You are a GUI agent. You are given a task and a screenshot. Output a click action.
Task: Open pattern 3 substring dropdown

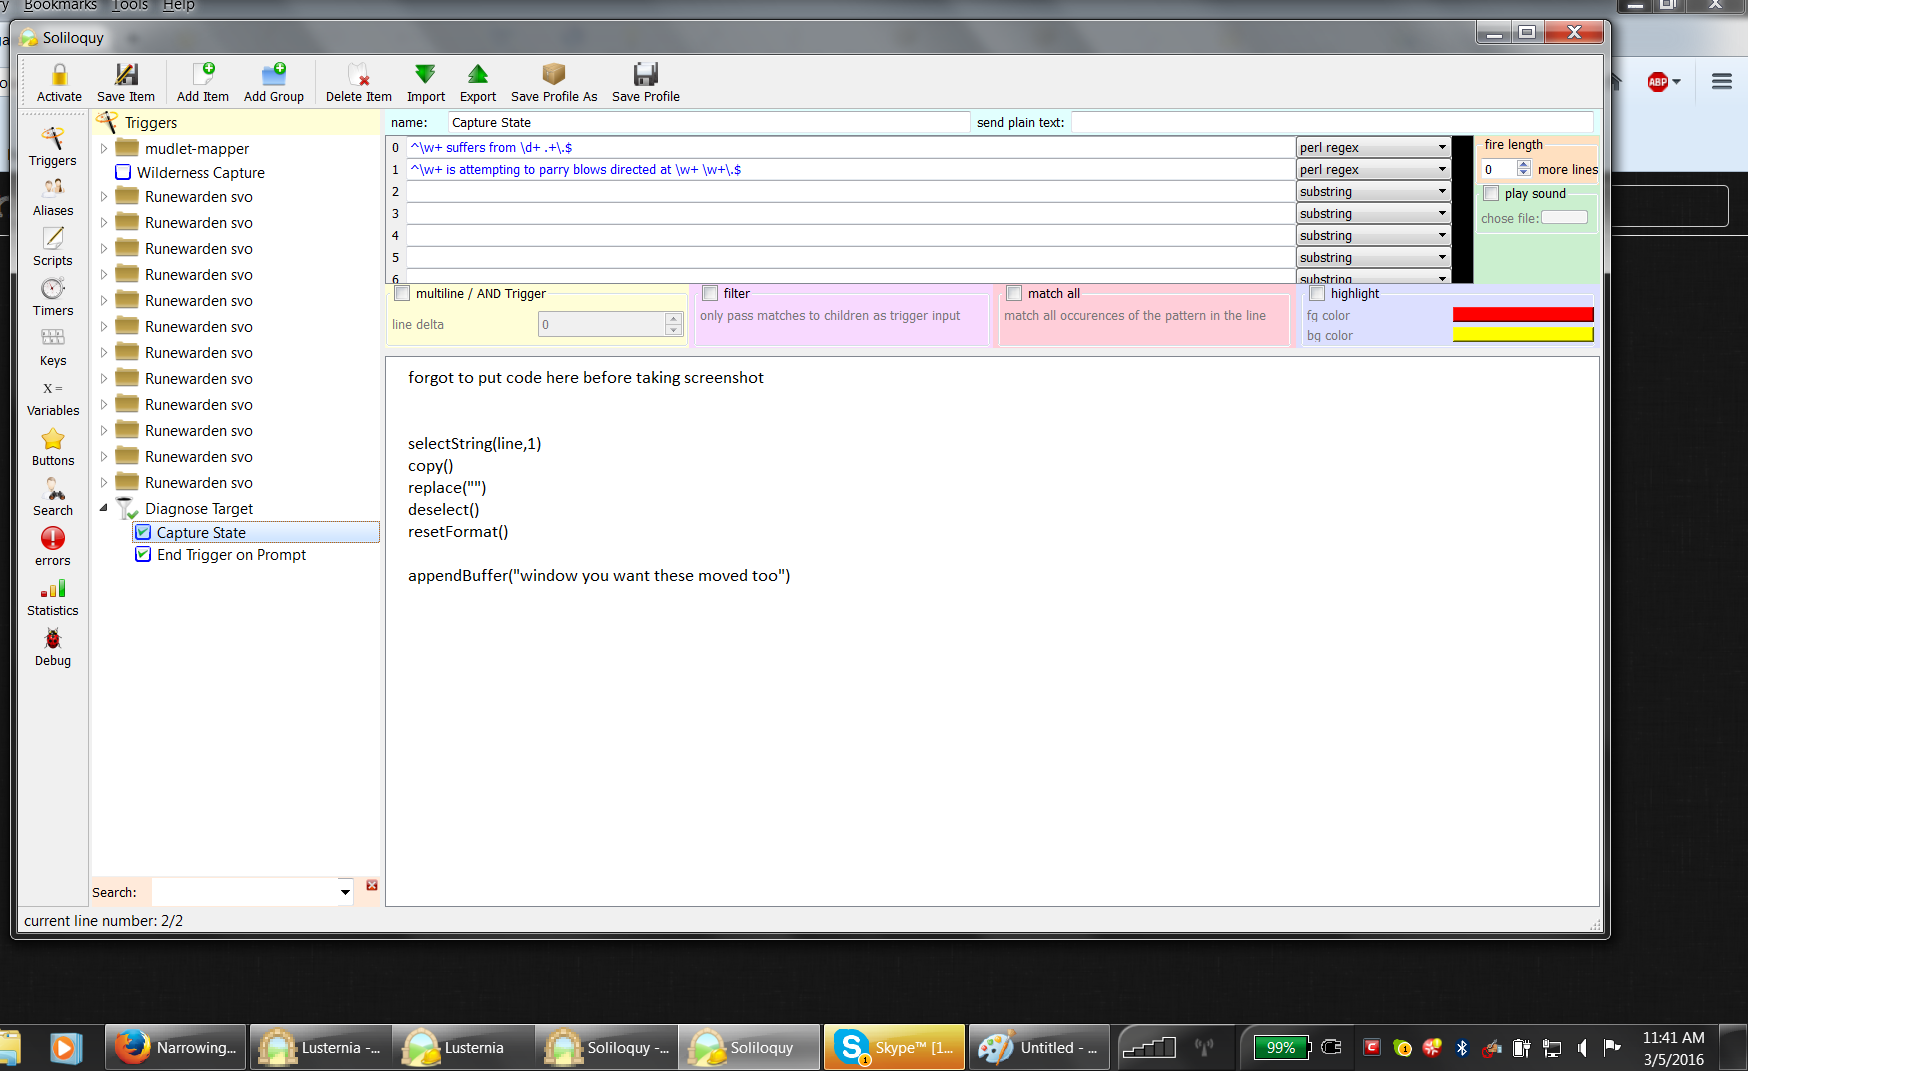tap(1373, 213)
